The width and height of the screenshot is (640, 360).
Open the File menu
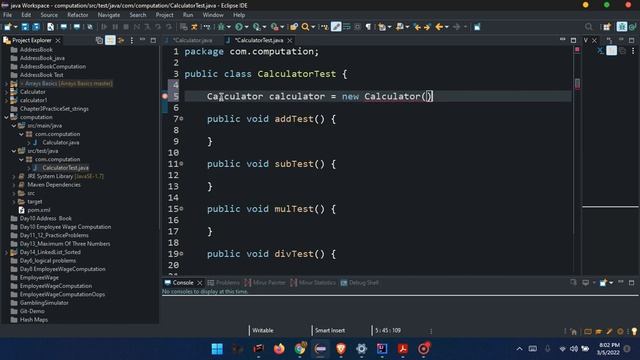7,15
